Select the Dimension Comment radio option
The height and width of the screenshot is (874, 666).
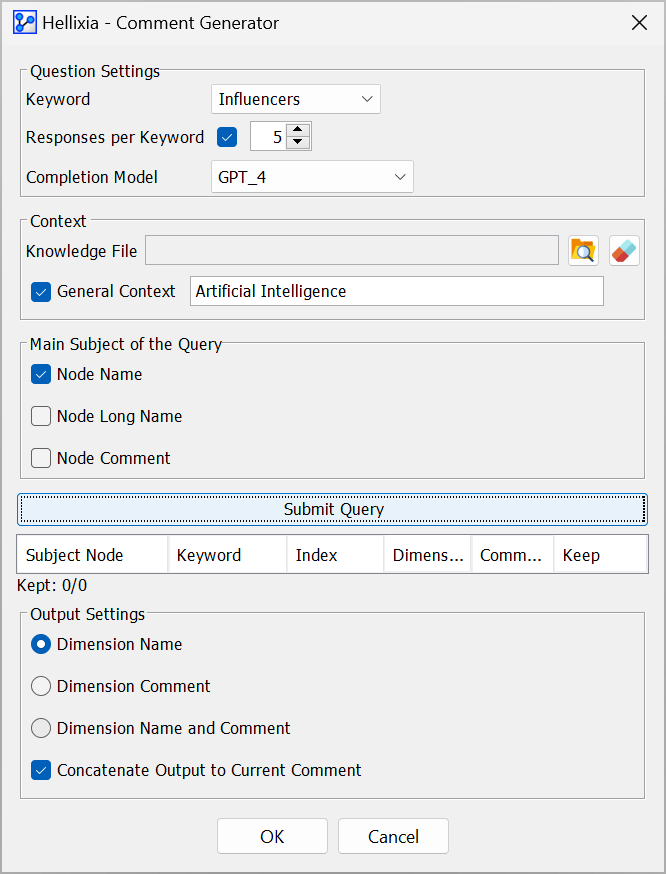point(41,686)
